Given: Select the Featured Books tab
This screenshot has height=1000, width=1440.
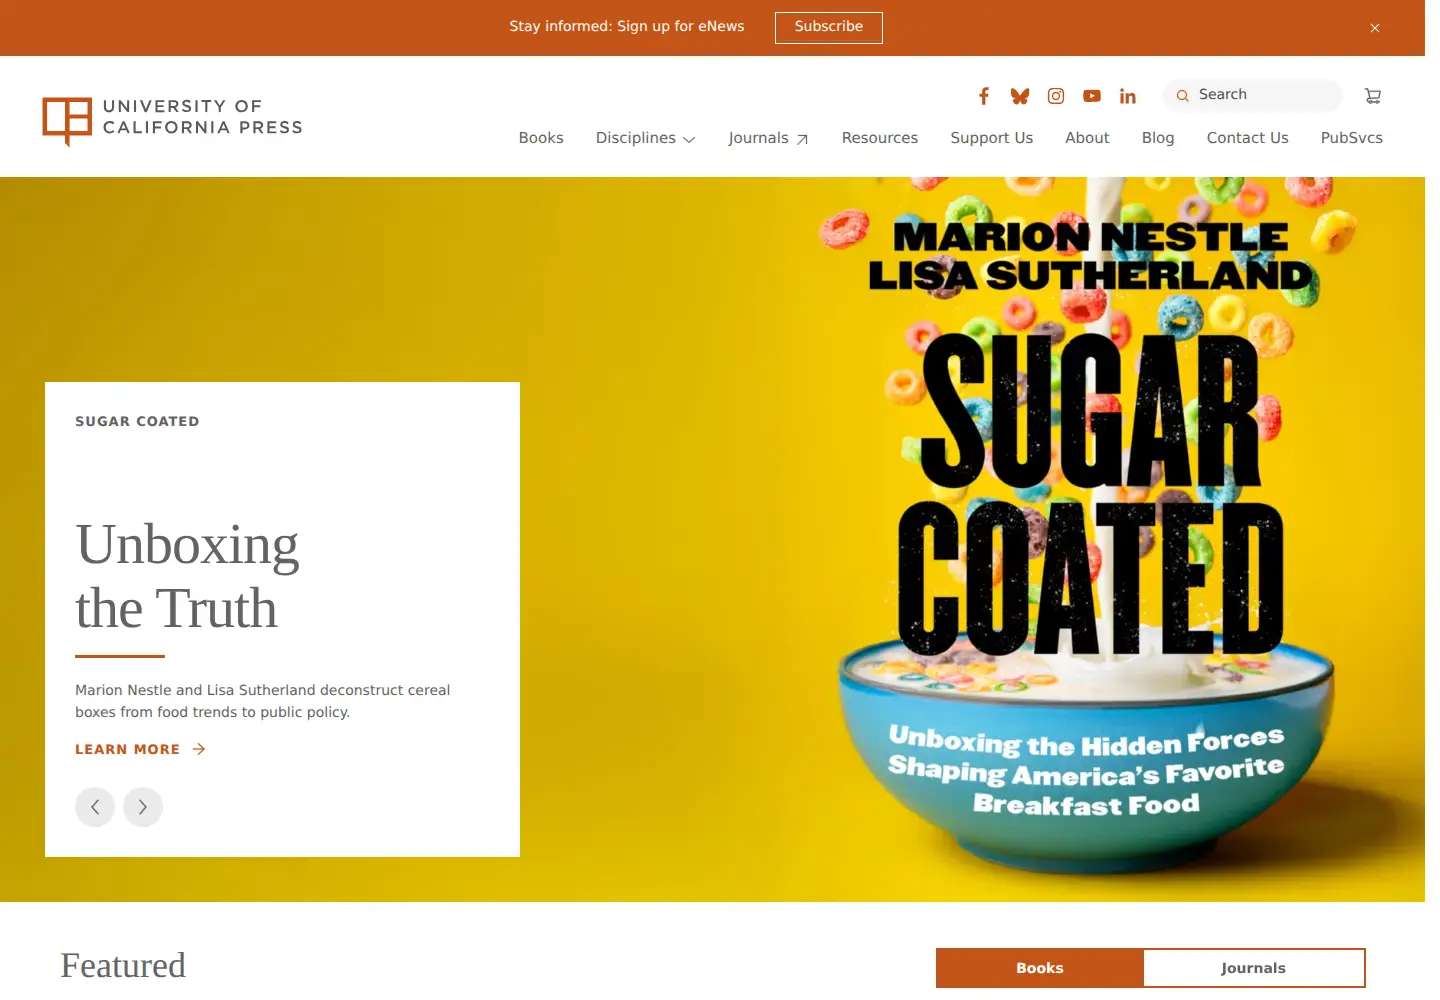Looking at the screenshot, I should point(1040,968).
